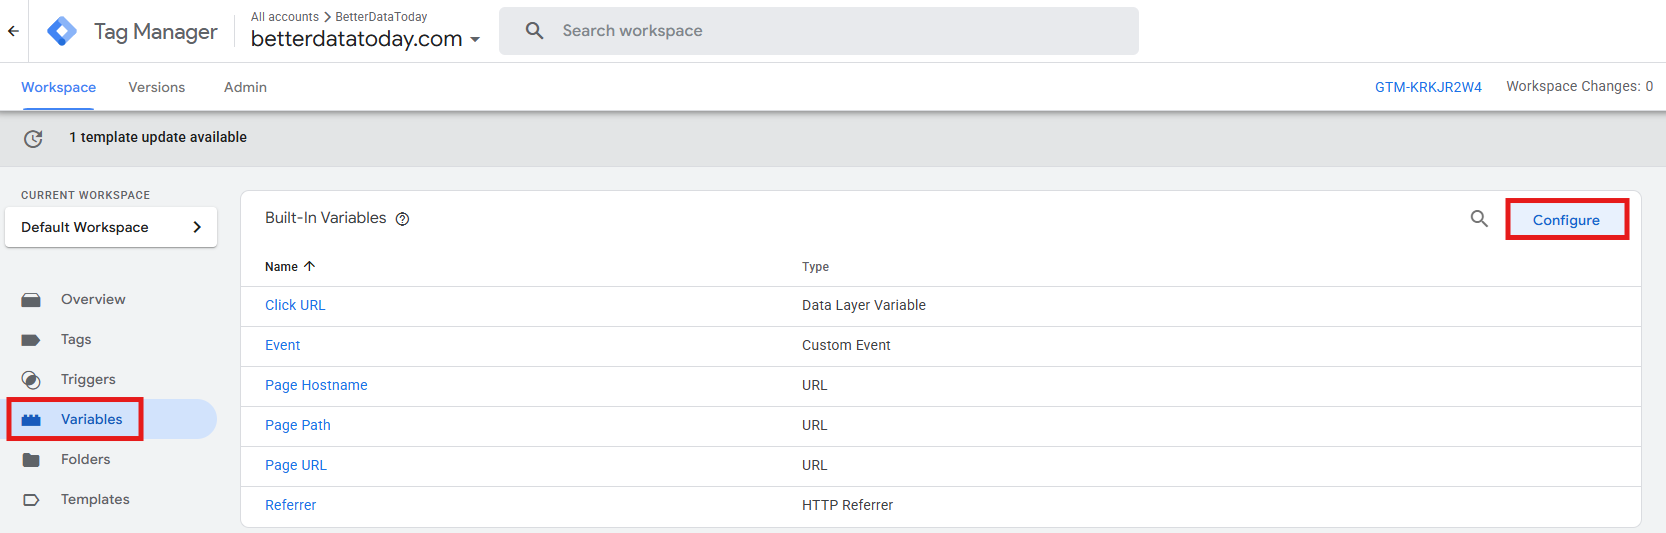Open the Referrer variable
The height and width of the screenshot is (533, 1666).
click(290, 505)
